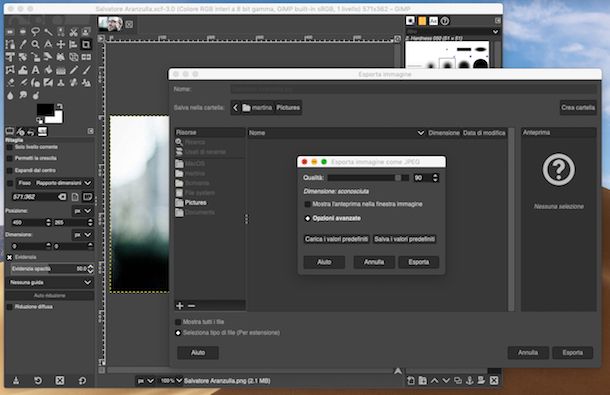Open the status bar unit px dropdown

pos(145,381)
